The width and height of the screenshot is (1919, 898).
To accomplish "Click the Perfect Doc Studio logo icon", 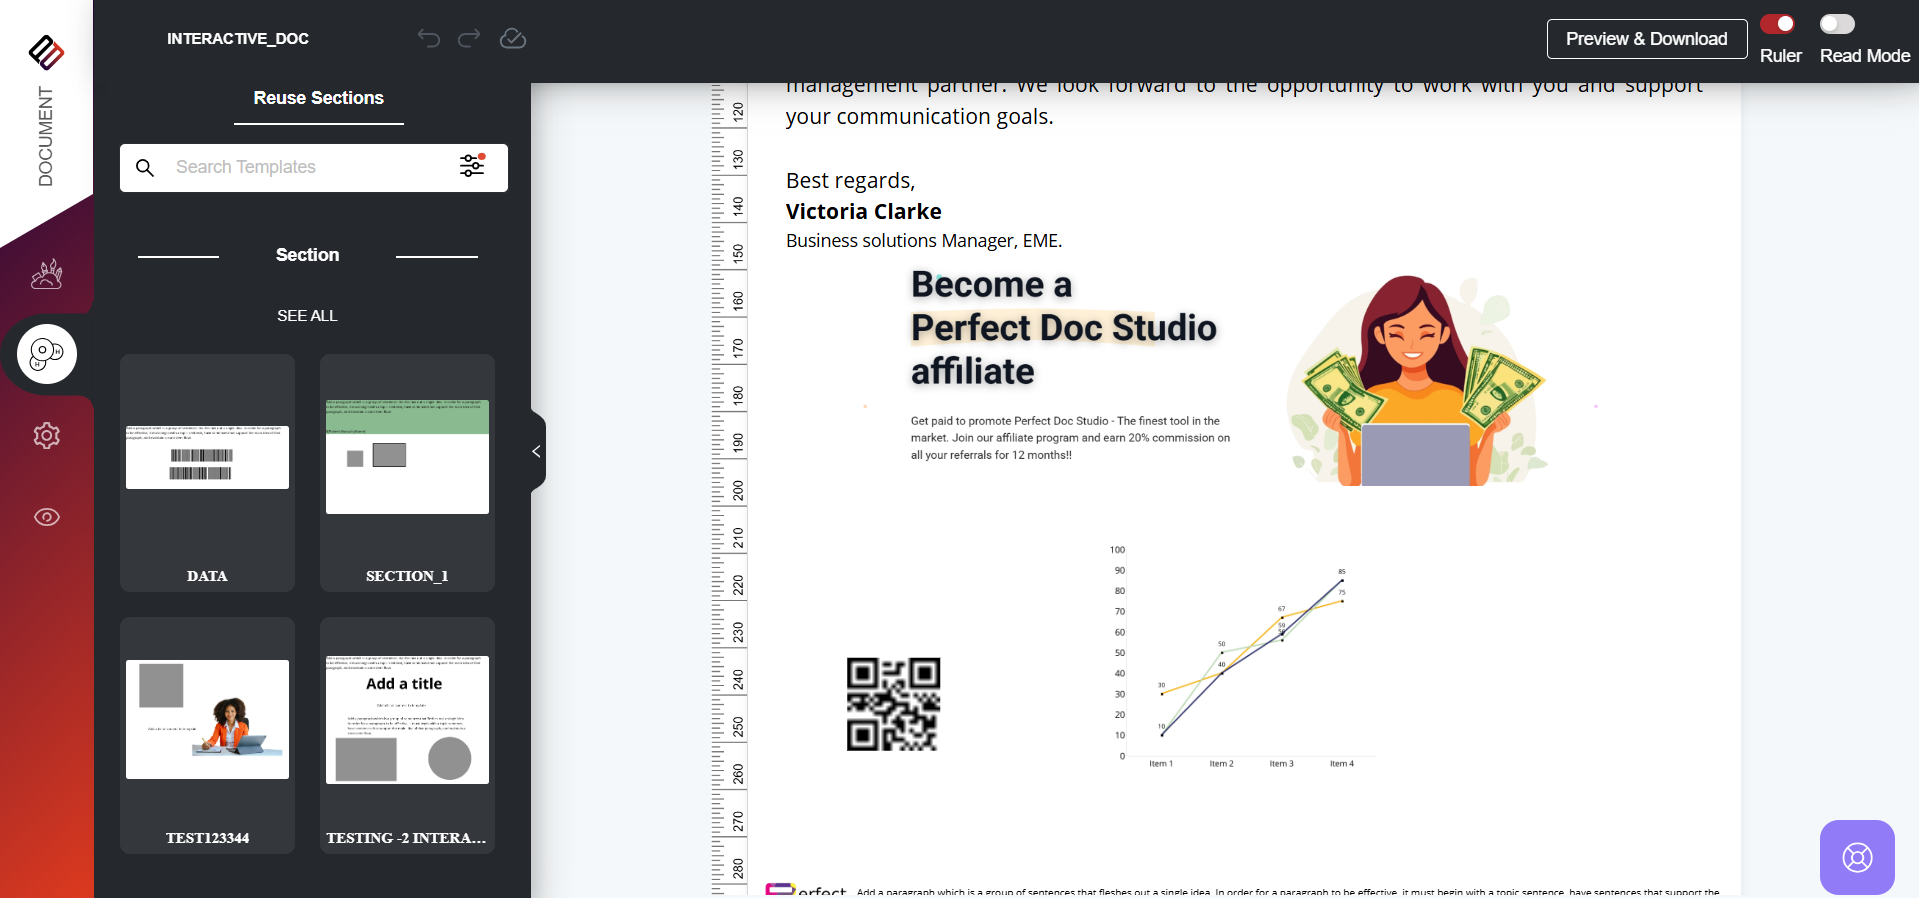I will [46, 52].
